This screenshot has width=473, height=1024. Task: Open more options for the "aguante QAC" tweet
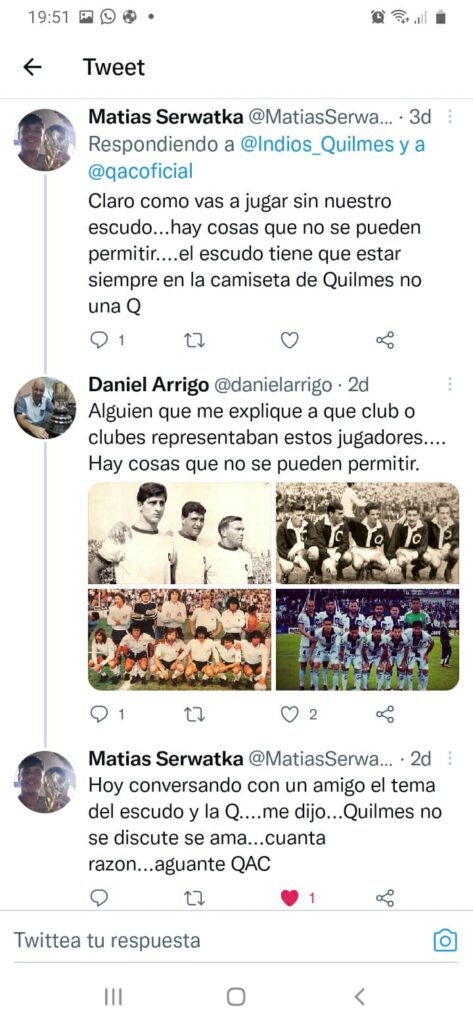point(449,758)
